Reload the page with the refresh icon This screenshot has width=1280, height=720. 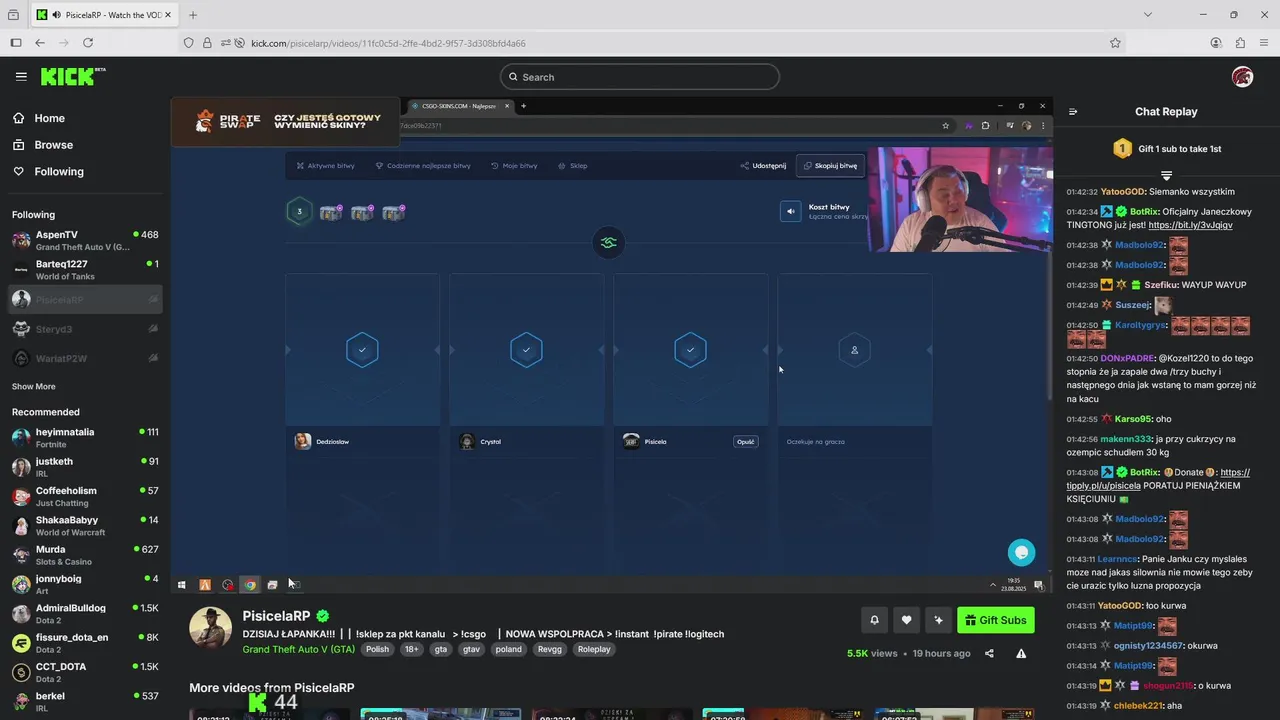click(88, 43)
